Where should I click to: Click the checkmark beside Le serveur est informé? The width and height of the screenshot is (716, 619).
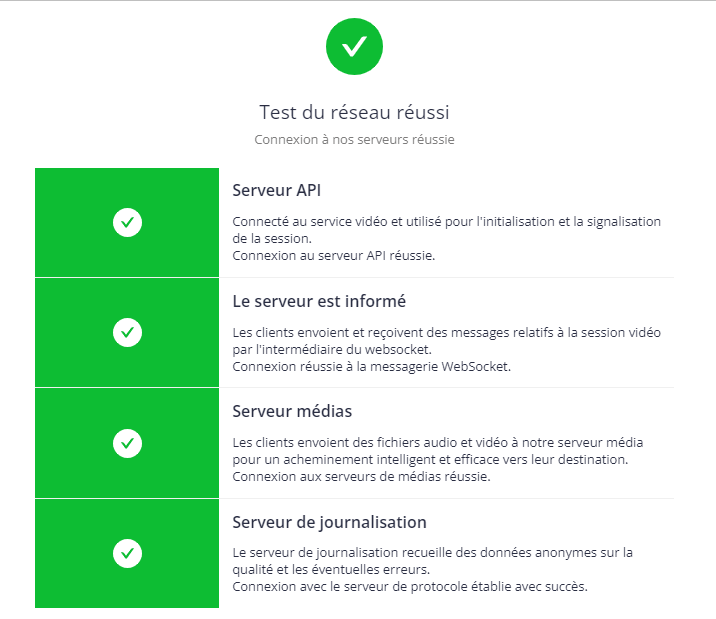click(127, 332)
